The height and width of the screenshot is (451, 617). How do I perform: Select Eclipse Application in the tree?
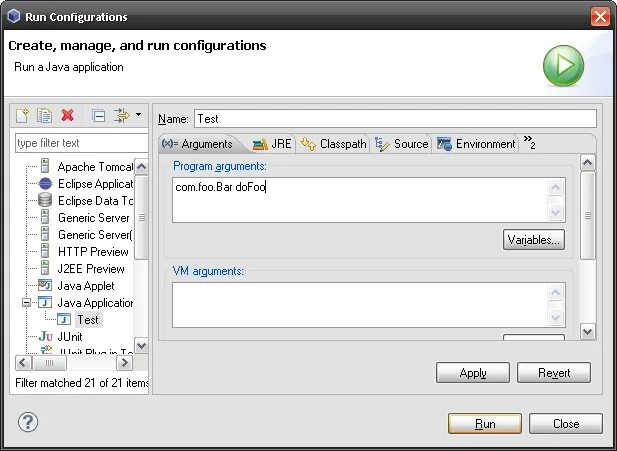pos(95,184)
